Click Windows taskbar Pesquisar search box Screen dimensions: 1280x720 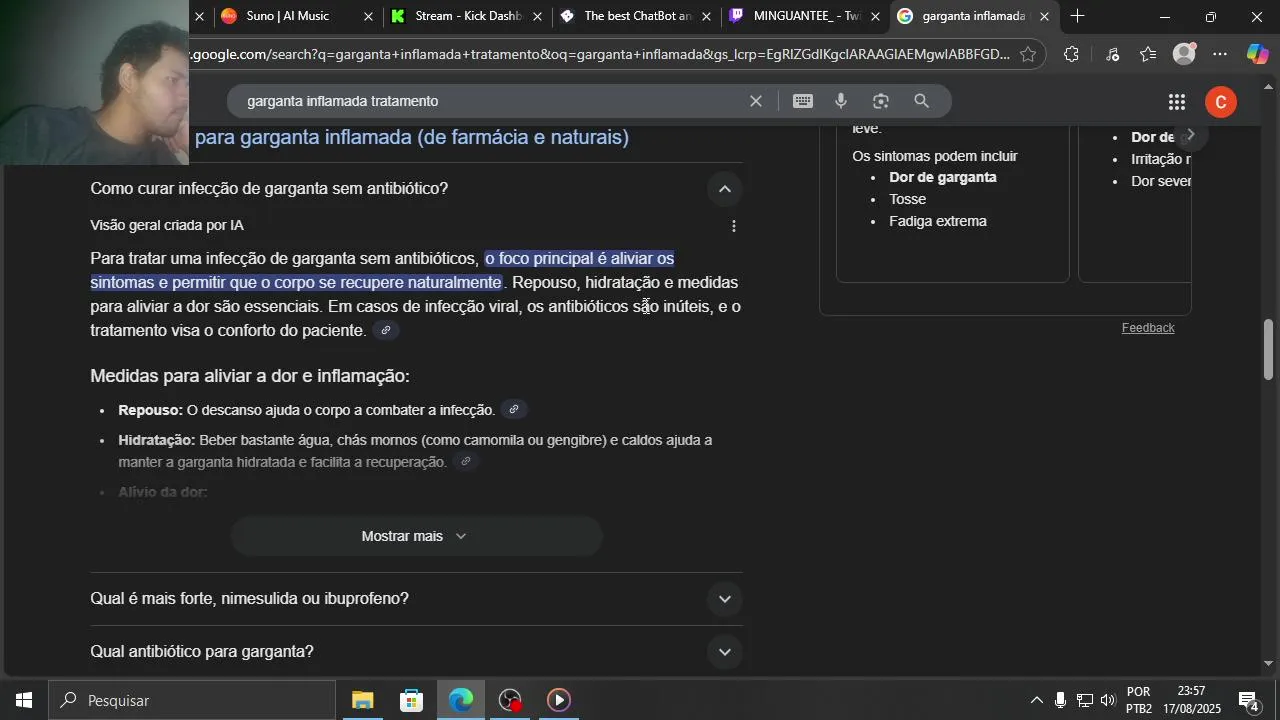tap(192, 700)
